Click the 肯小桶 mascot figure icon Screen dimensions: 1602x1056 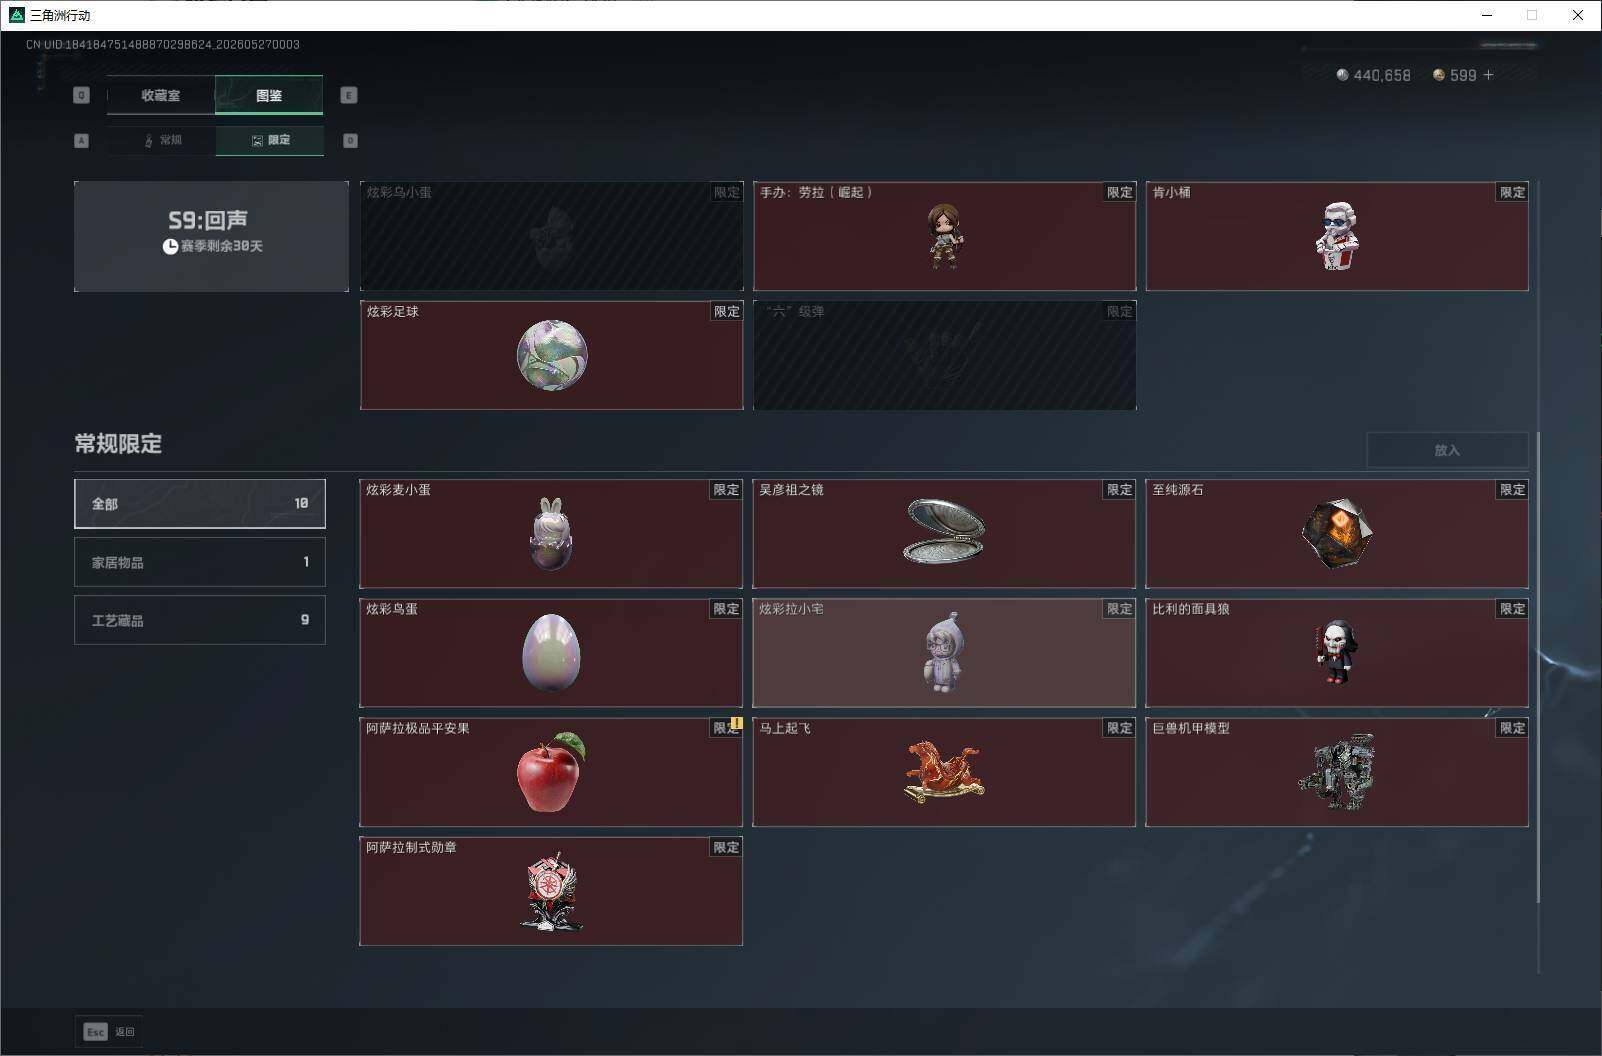pyautogui.click(x=1337, y=237)
